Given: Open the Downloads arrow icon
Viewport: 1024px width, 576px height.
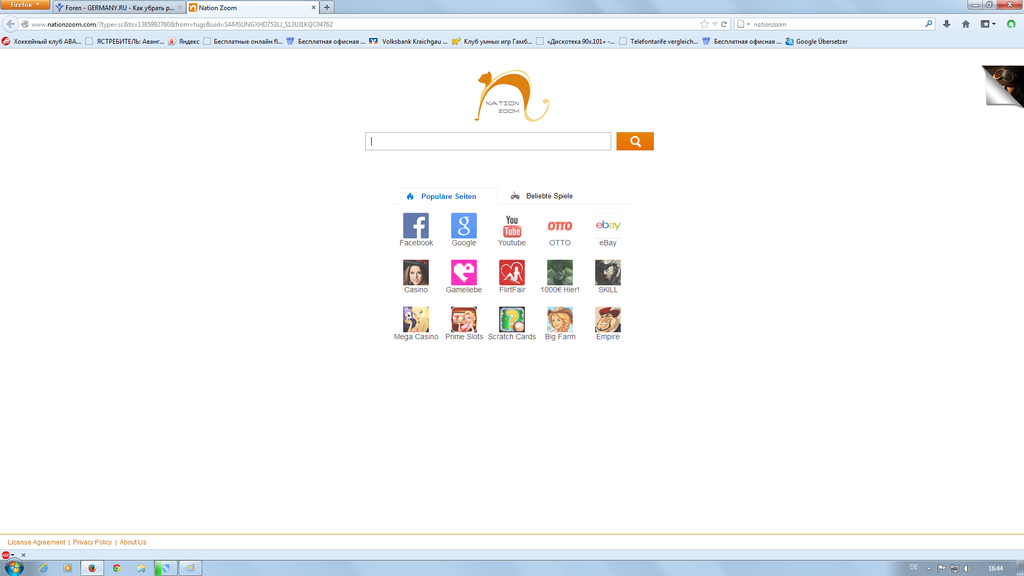Looking at the screenshot, I should (x=946, y=24).
